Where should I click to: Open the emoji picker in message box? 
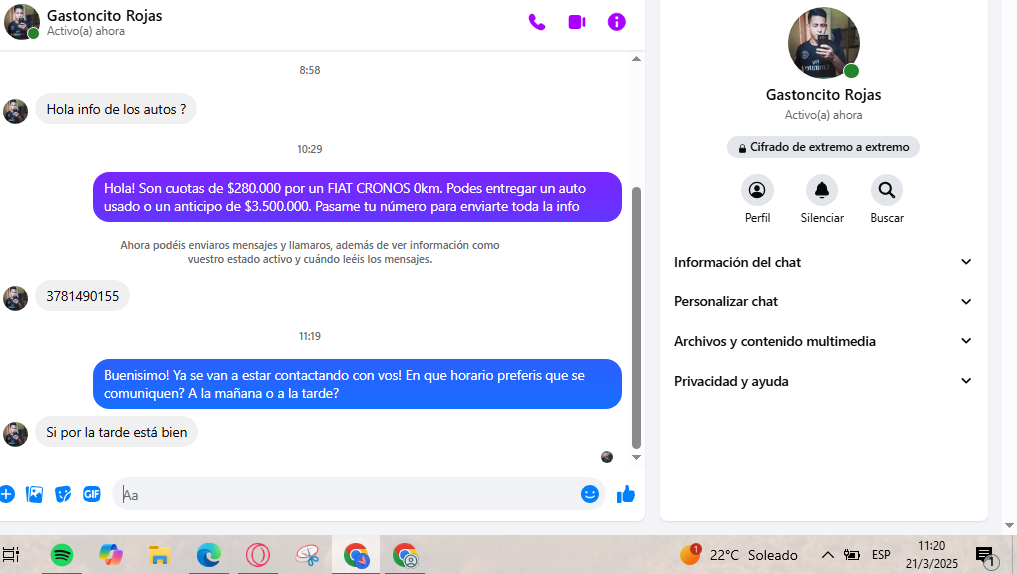coord(590,494)
